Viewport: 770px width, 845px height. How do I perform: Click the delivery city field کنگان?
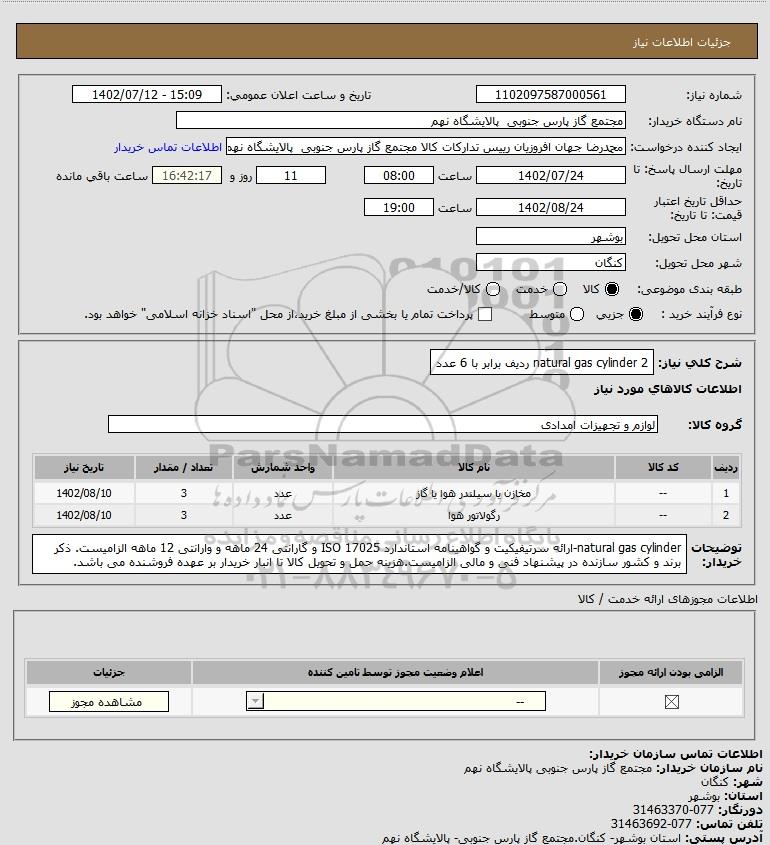551,262
